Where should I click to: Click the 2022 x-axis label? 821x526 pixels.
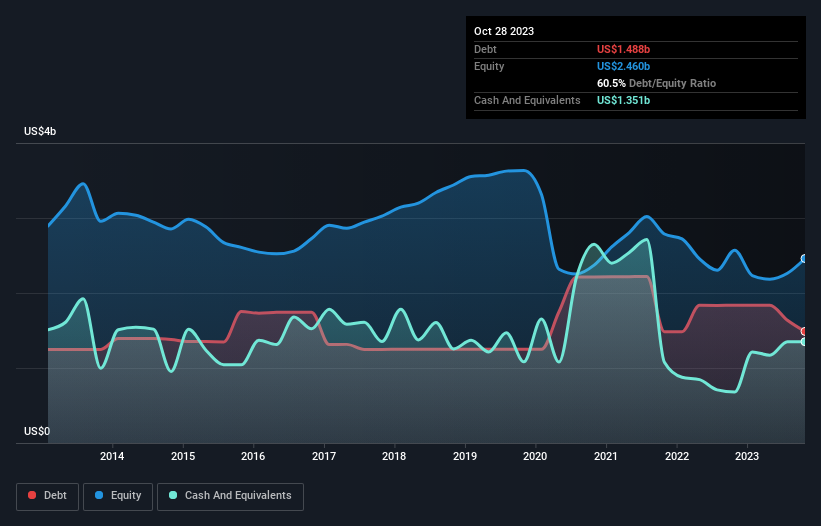point(677,456)
